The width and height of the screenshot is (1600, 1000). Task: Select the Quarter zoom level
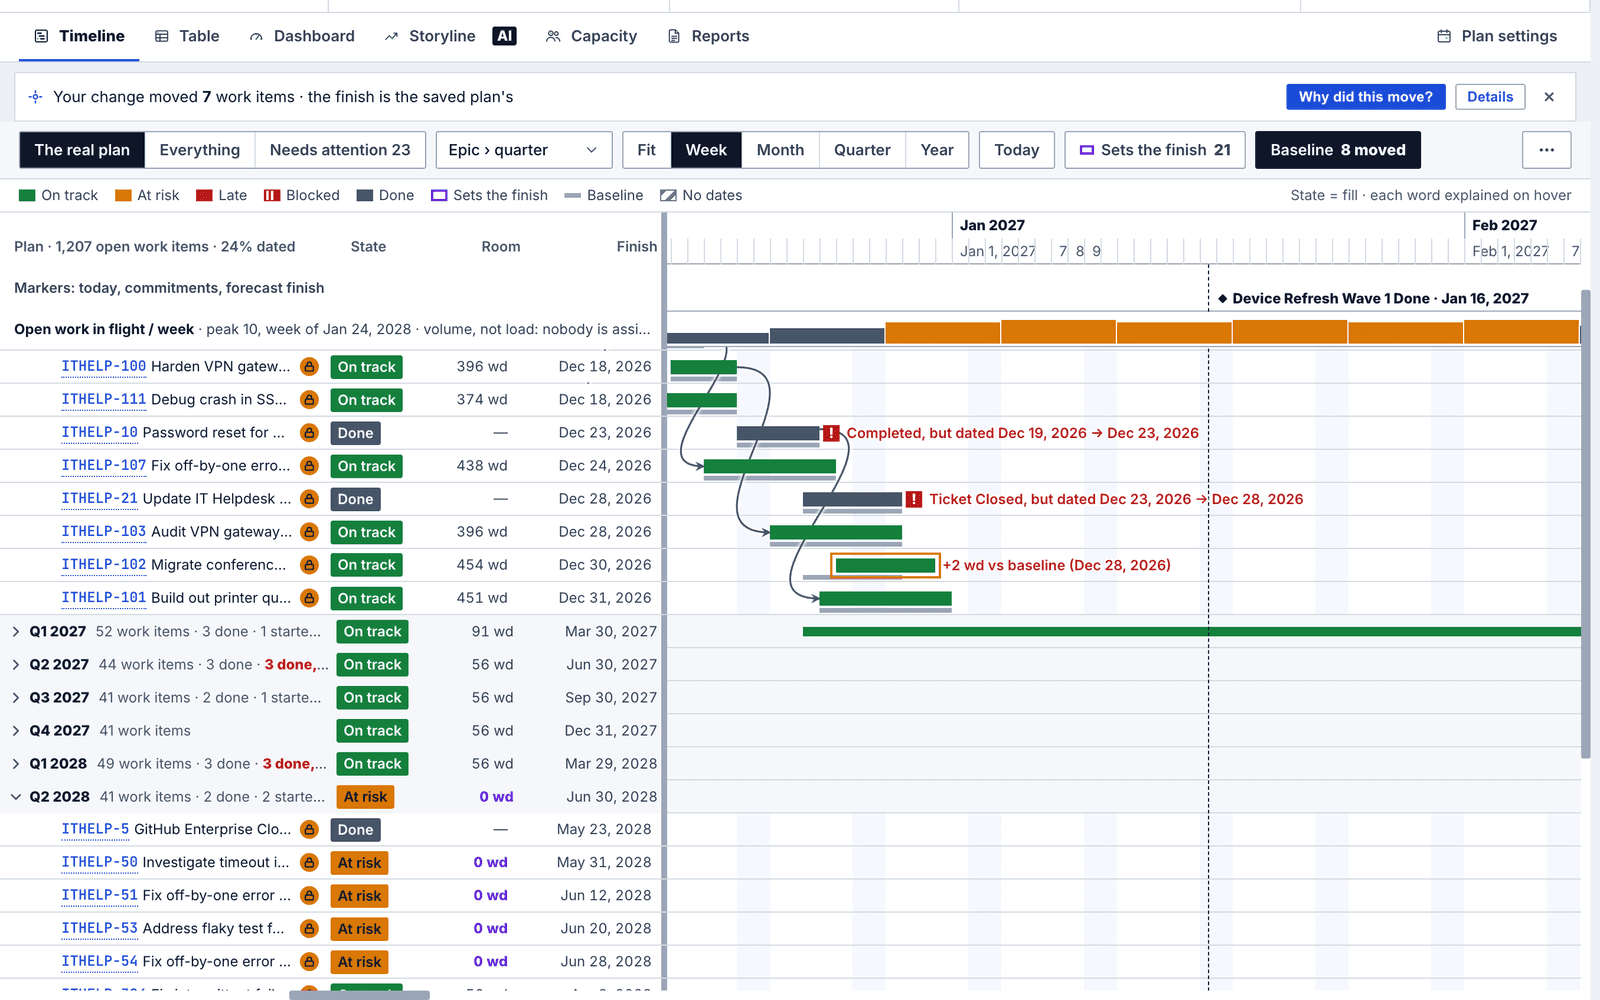click(862, 150)
